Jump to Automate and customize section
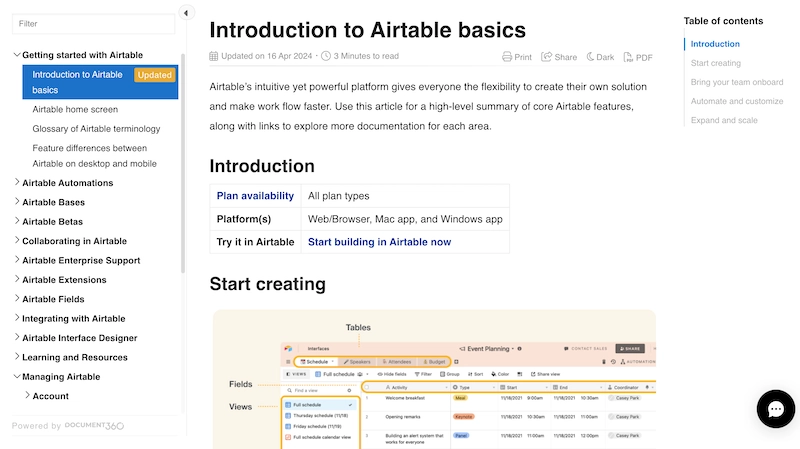800x449 pixels. pos(737,101)
